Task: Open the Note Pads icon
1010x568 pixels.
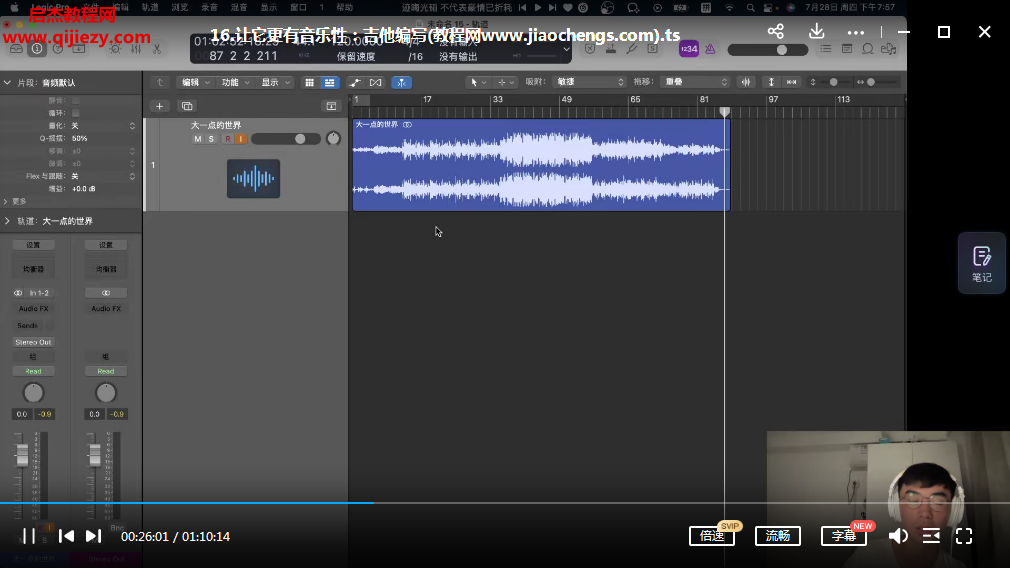Action: (x=847, y=49)
